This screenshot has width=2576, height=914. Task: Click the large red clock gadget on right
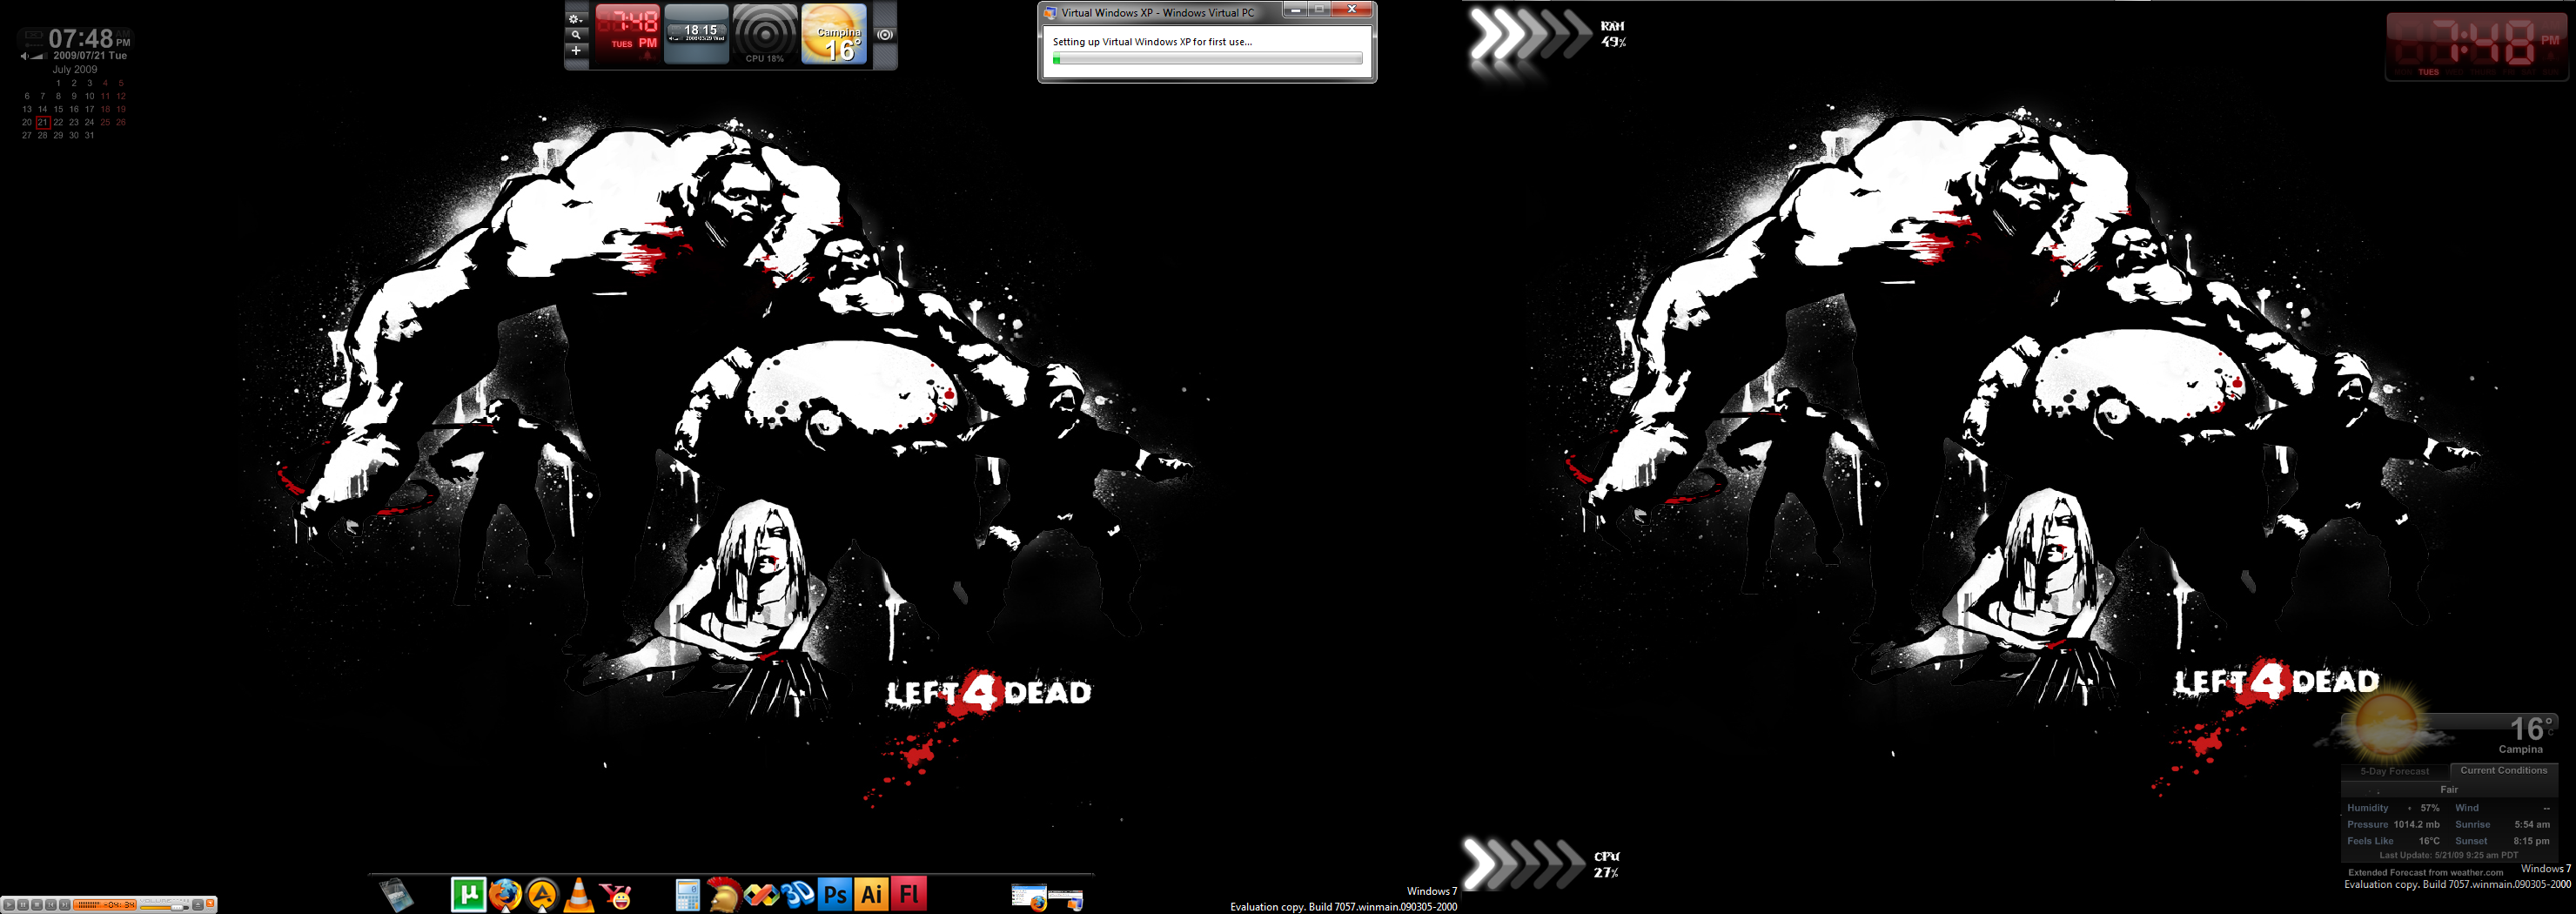coord(2476,46)
